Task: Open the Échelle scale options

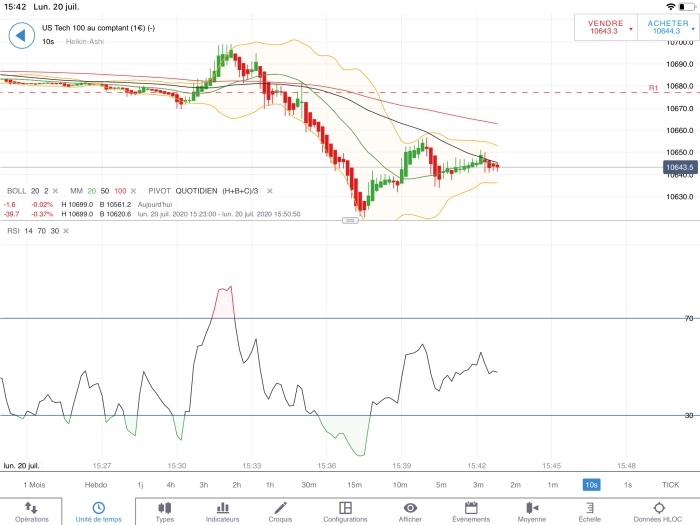Action: point(590,508)
